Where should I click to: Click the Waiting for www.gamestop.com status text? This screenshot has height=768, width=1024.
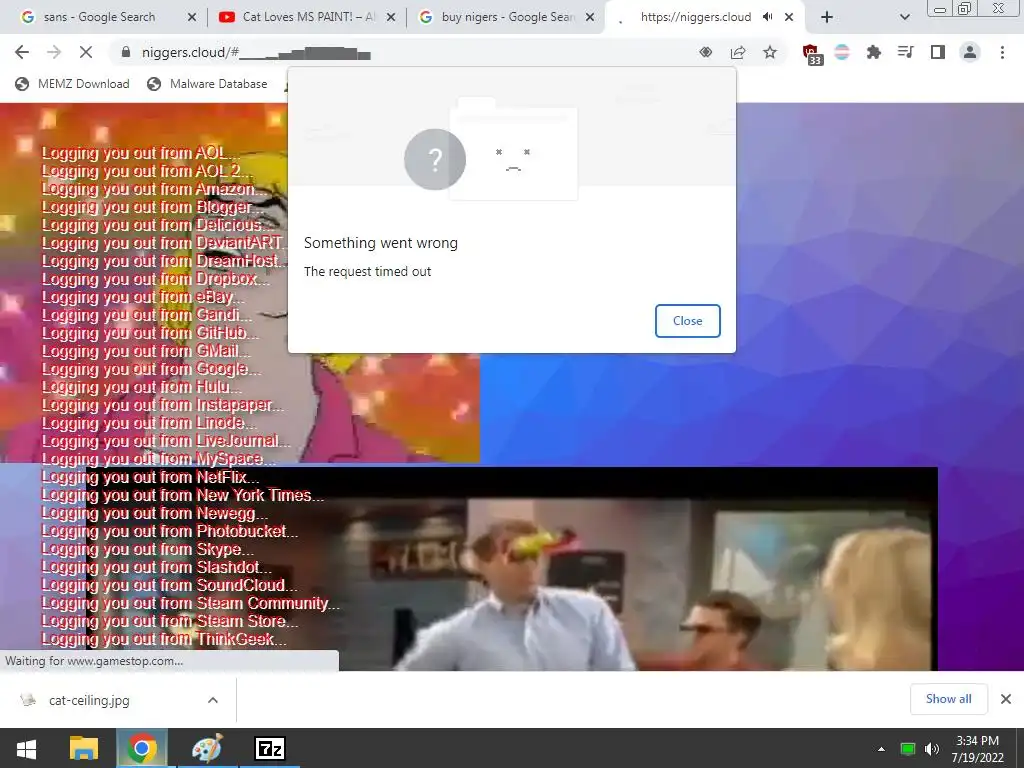click(x=93, y=661)
